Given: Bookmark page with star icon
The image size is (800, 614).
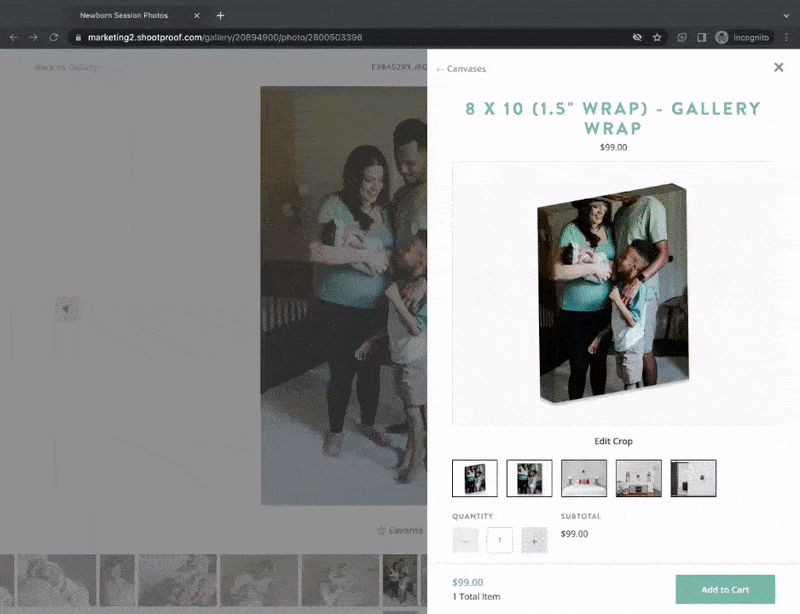Looking at the screenshot, I should click(x=657, y=37).
